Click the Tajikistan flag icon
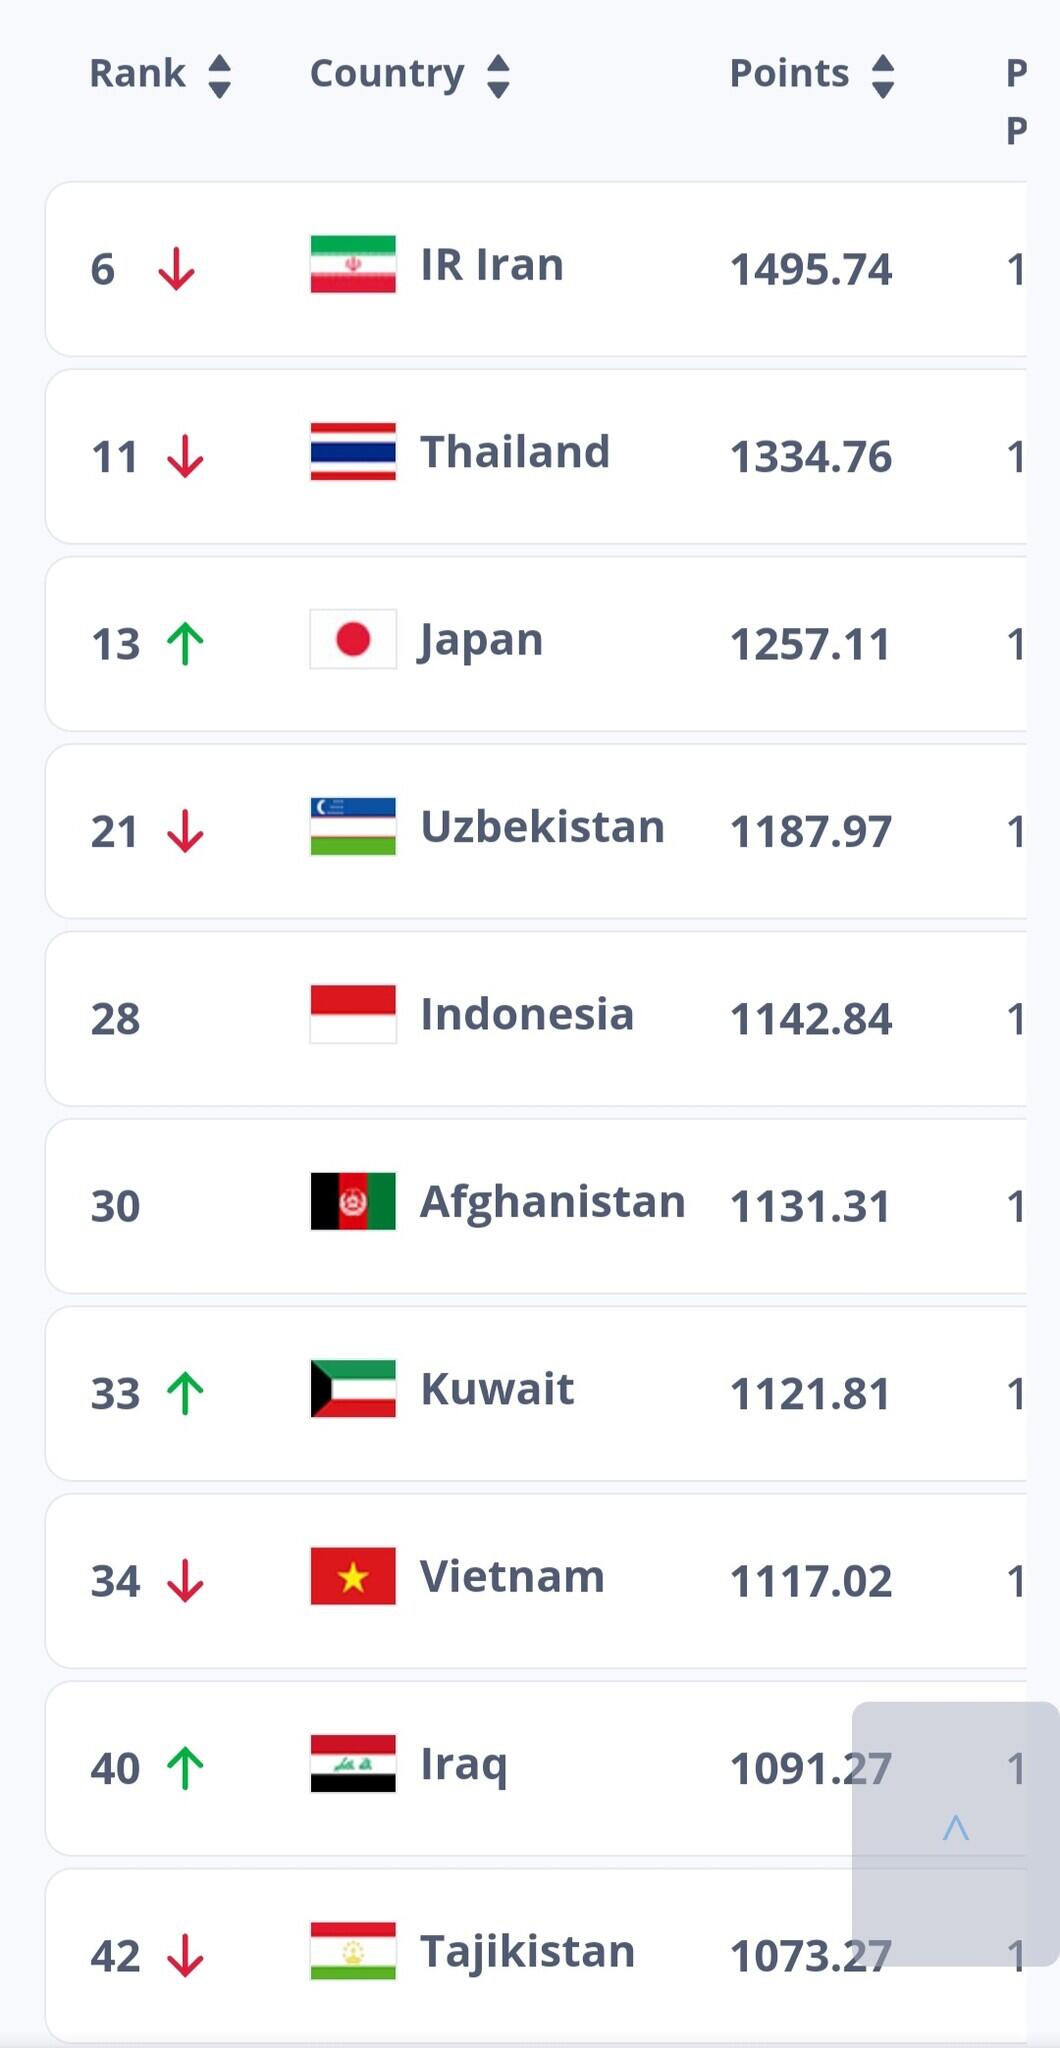The width and height of the screenshot is (1060, 2048). (x=353, y=1951)
